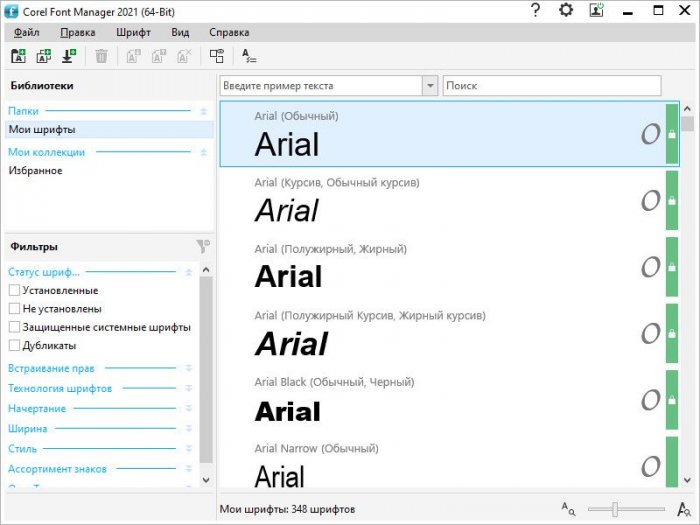Expand the Технология шрифтов filter
Screen dimensions: 700x525
188,388
